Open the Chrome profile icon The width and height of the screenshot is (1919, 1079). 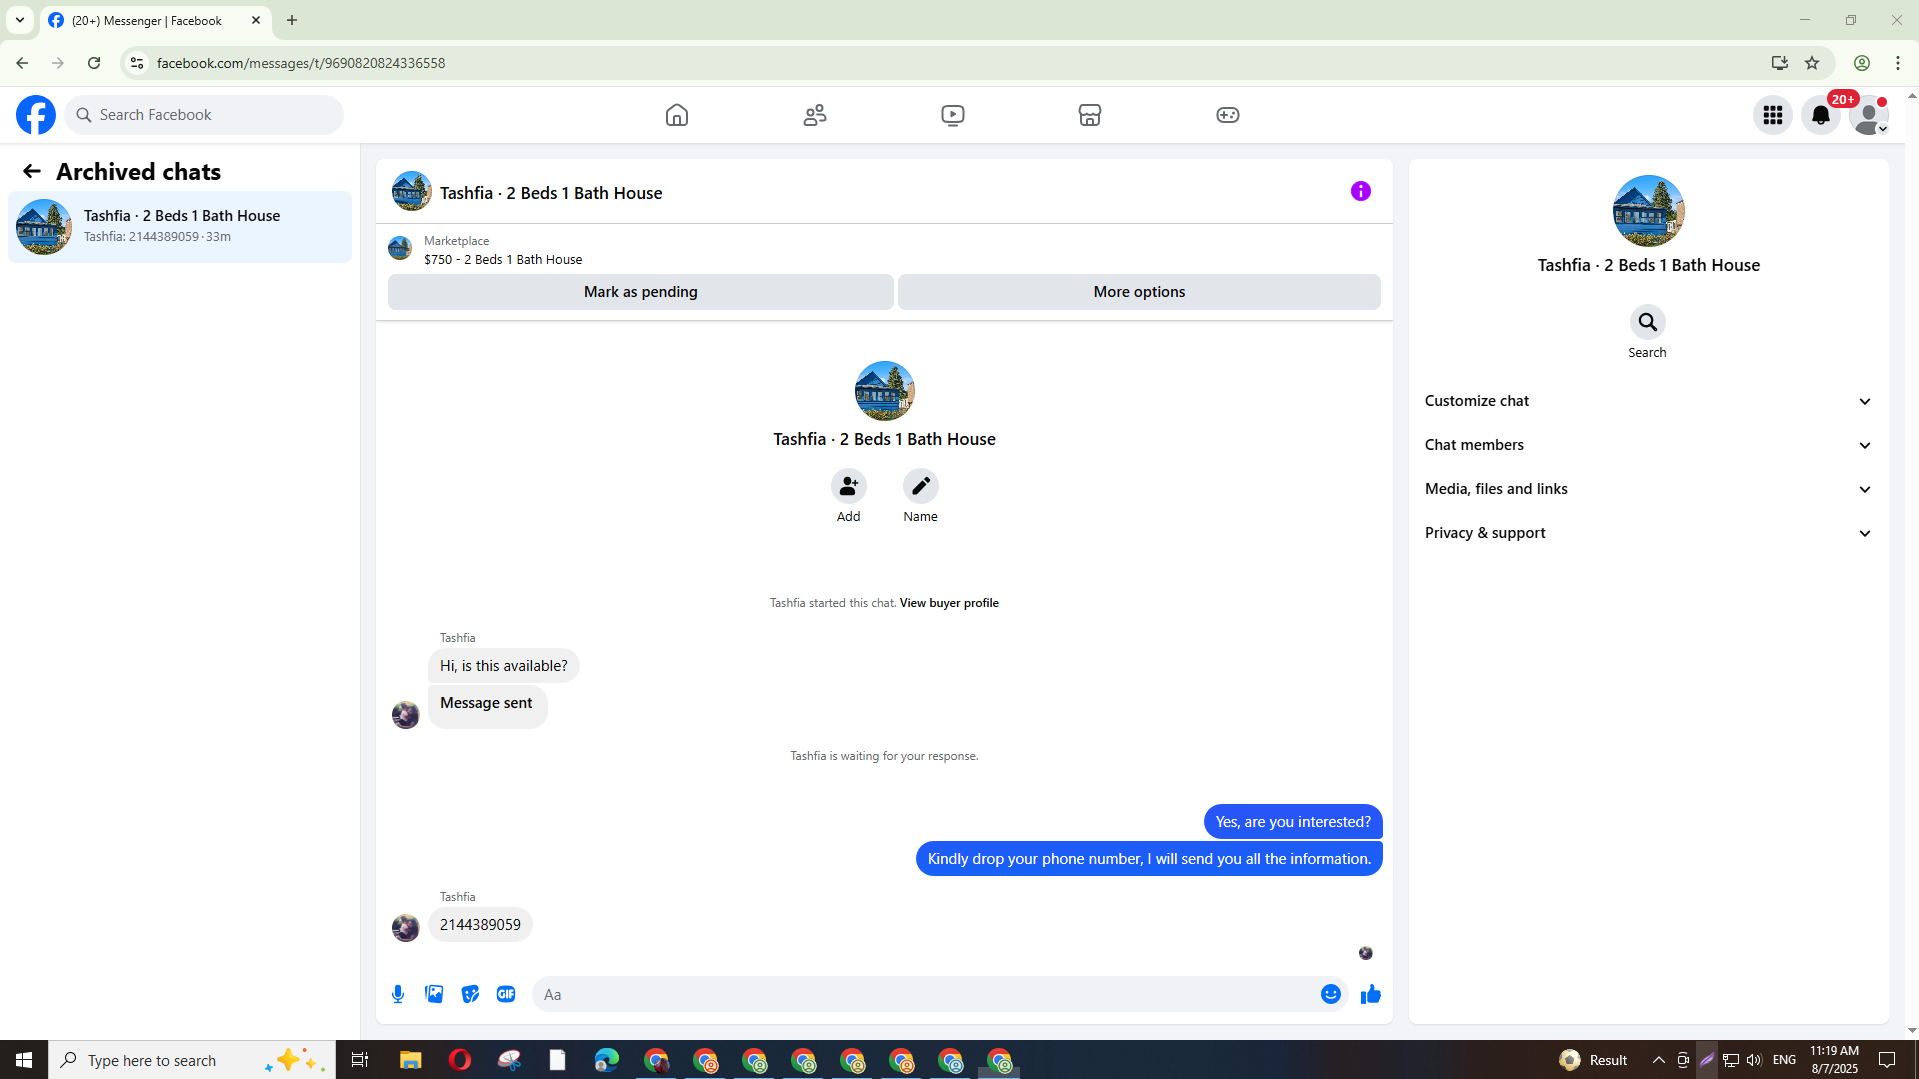coord(1862,63)
